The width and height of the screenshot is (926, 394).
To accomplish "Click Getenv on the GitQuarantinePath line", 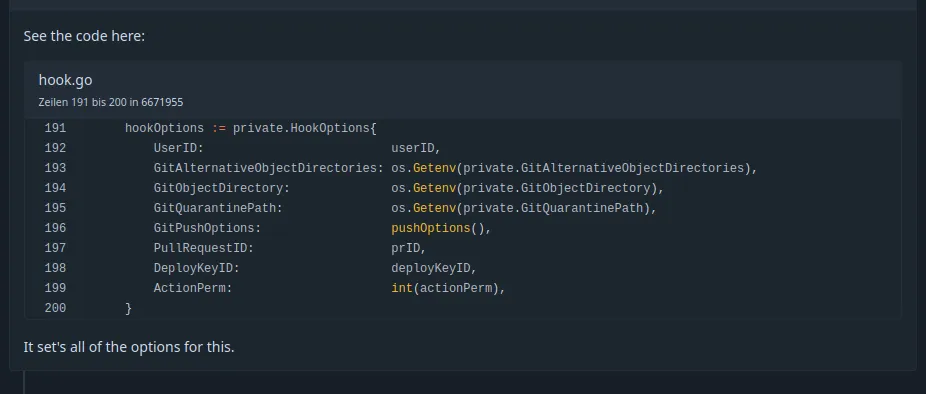I will click(434, 209).
